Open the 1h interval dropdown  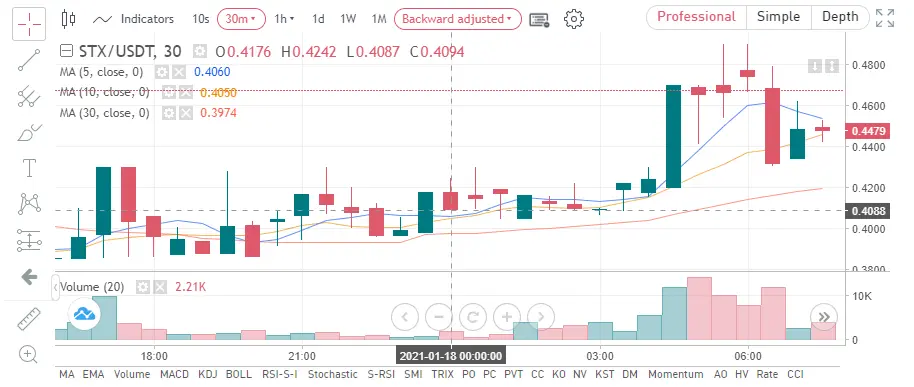click(x=284, y=19)
